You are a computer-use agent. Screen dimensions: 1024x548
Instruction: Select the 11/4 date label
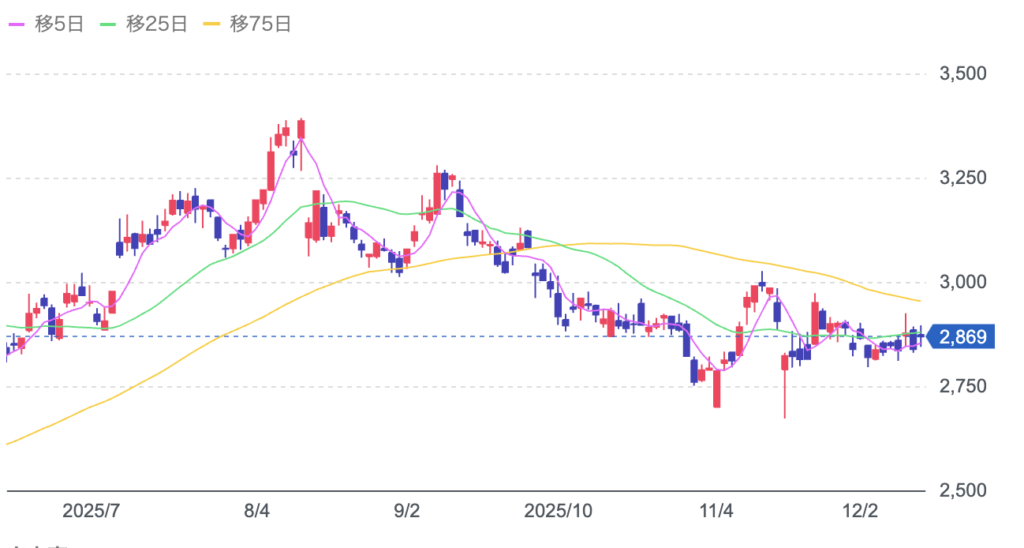(716, 511)
